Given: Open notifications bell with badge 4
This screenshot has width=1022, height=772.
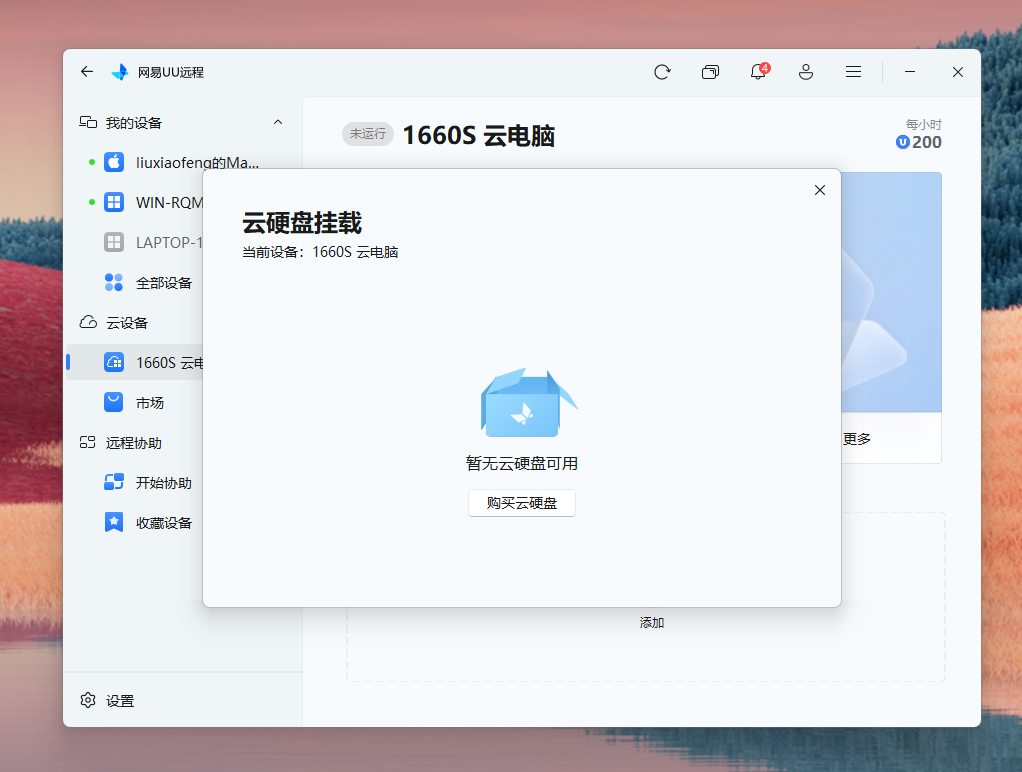Looking at the screenshot, I should 759,71.
